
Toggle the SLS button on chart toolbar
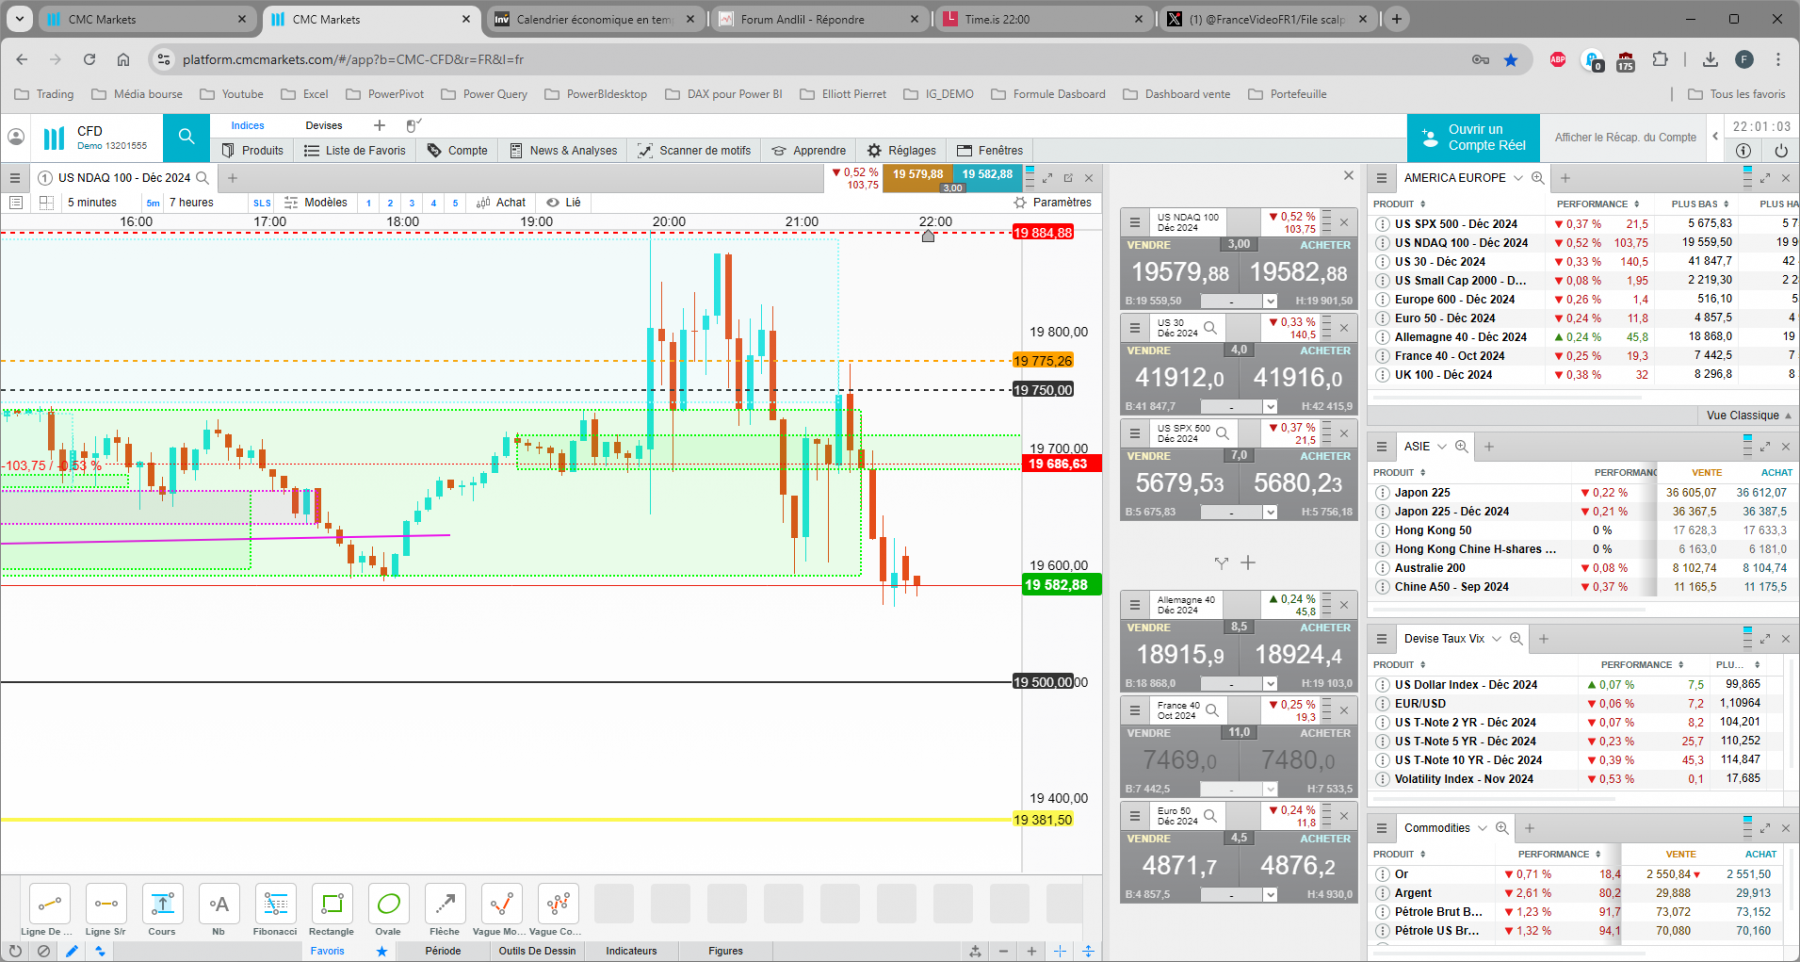(262, 203)
